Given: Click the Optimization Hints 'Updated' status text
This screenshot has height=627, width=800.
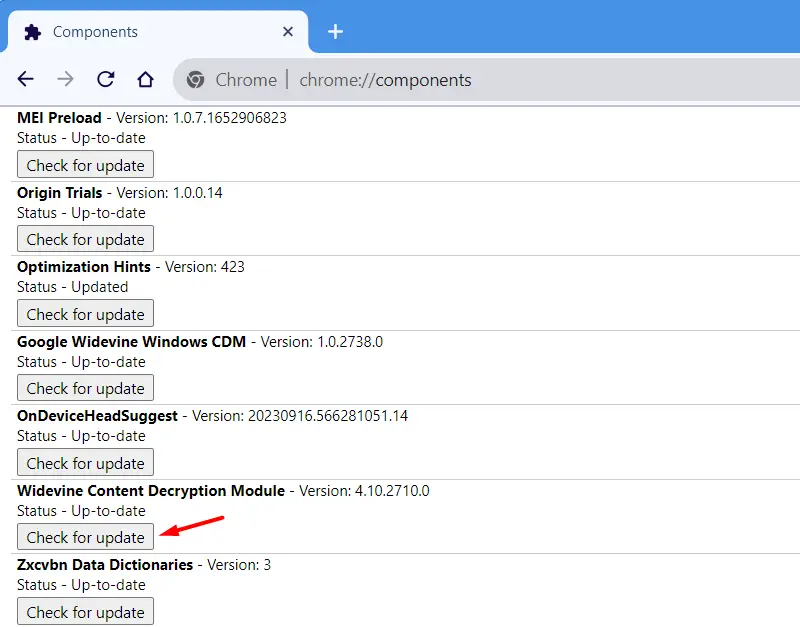Looking at the screenshot, I should pos(100,287).
